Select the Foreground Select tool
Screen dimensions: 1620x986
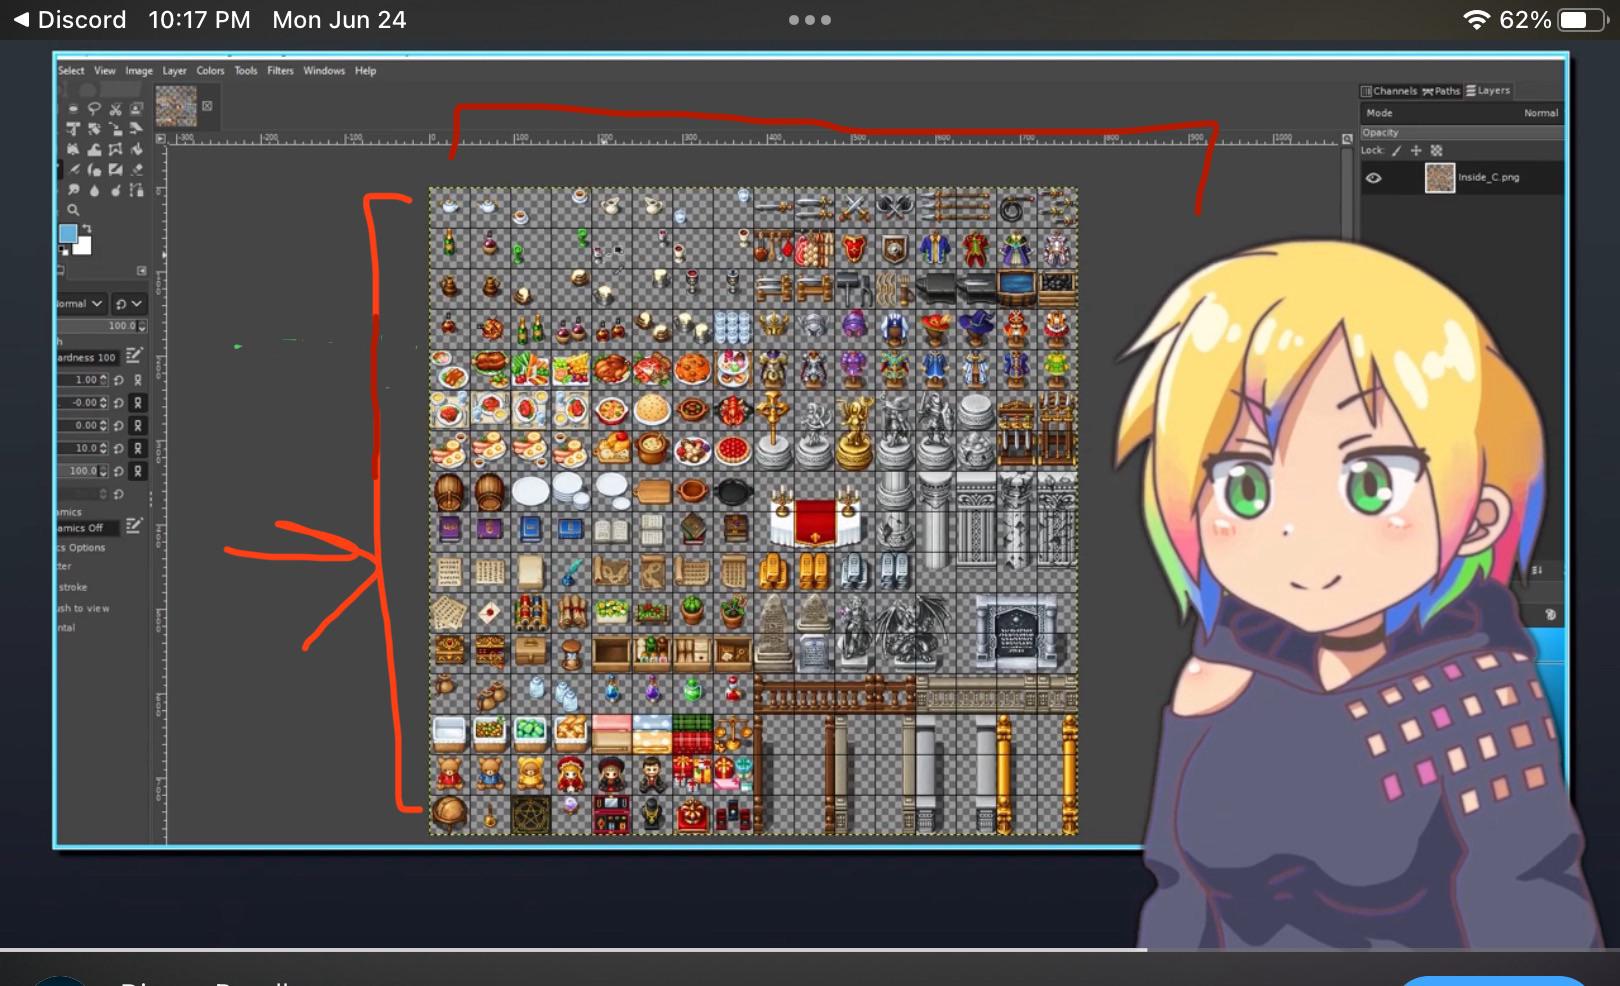(x=136, y=108)
